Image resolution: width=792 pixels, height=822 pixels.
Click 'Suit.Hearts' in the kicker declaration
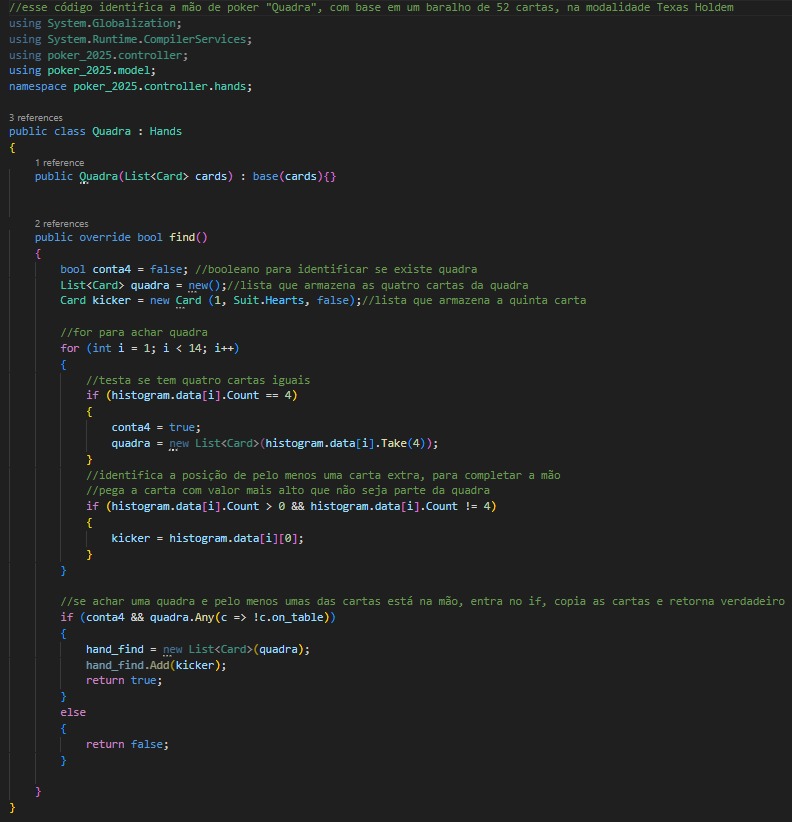pyautogui.click(x=268, y=300)
